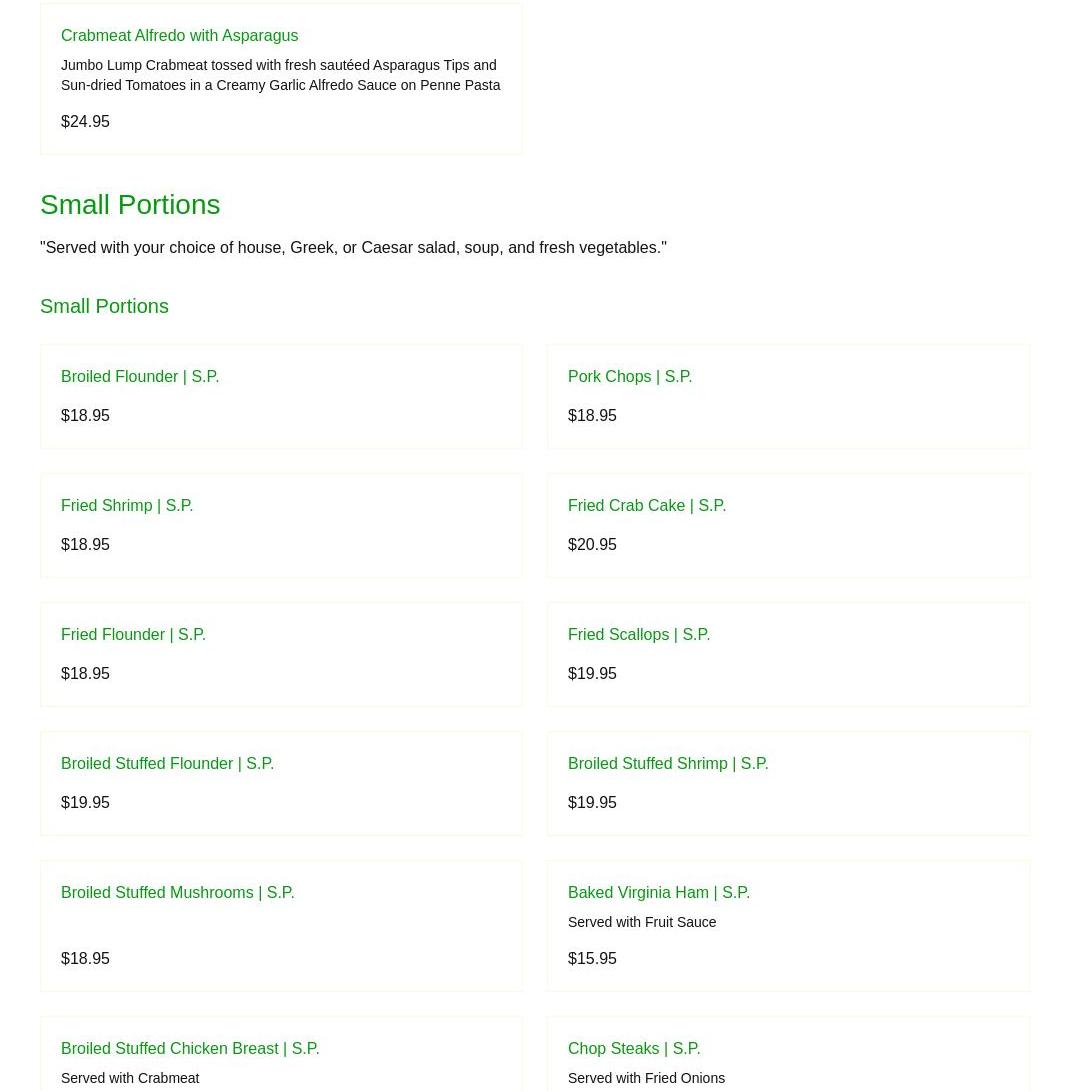Click the large Small Portions heading
This screenshot has height=1091, width=1070.
(130, 205)
